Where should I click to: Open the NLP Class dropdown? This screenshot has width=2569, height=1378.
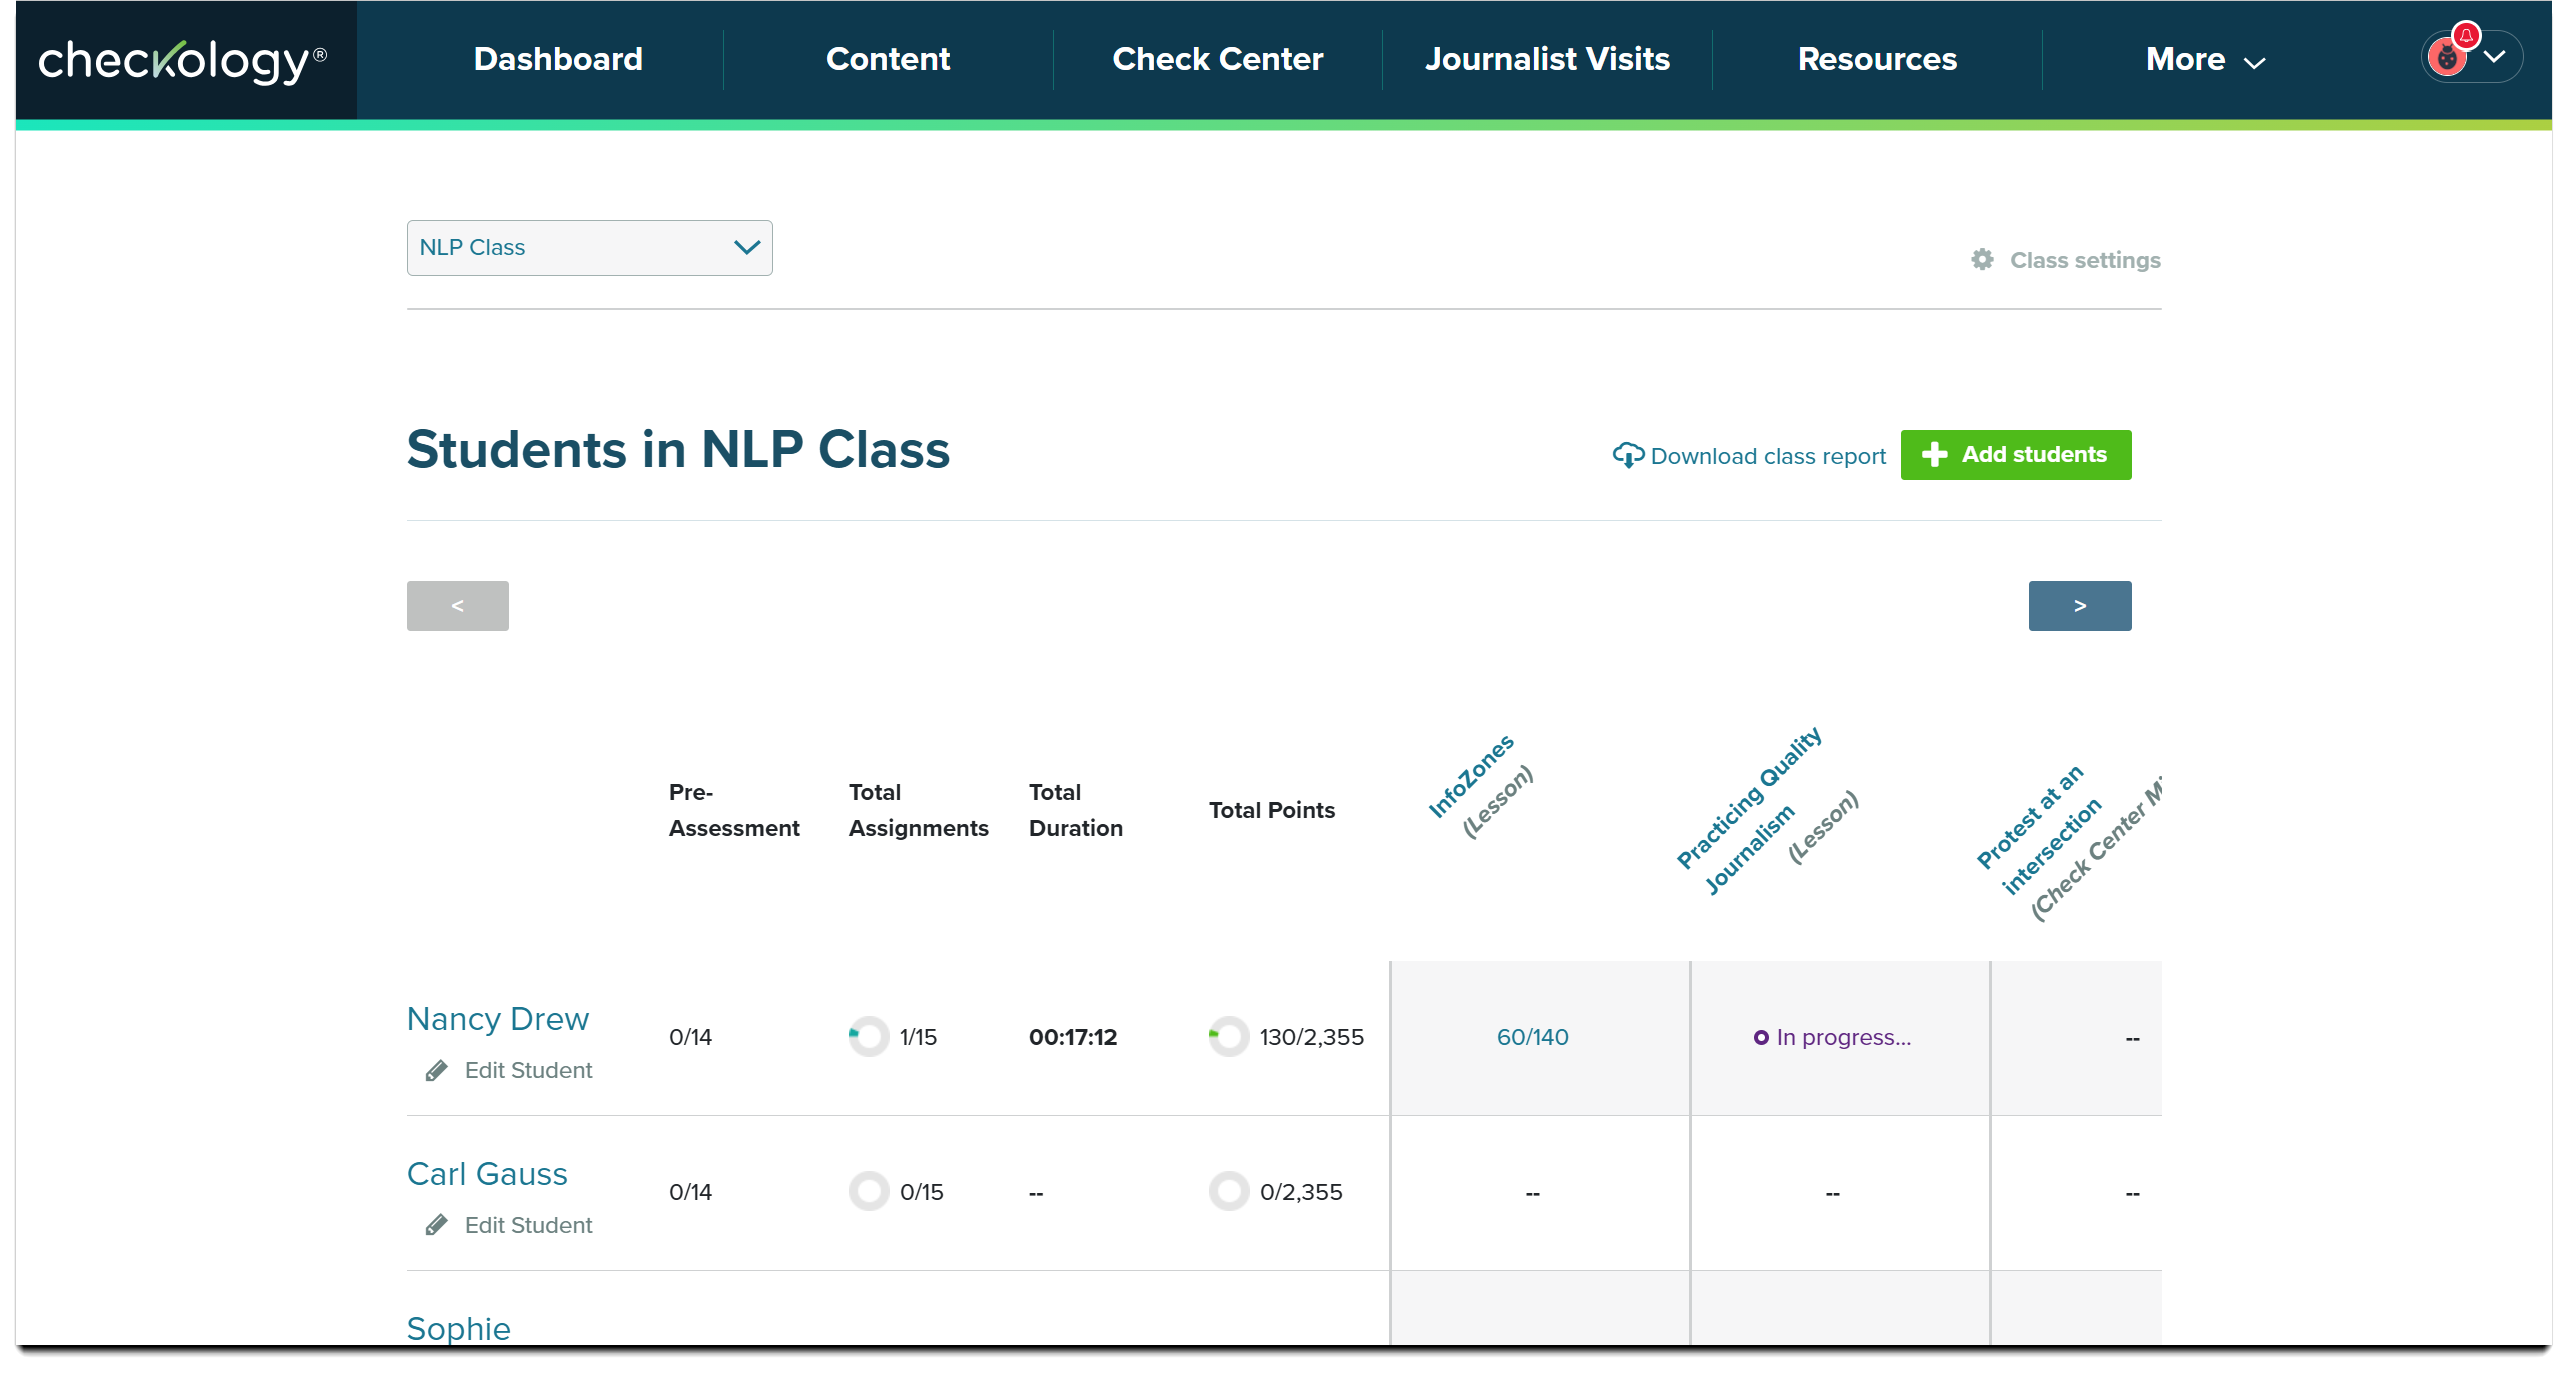(589, 248)
